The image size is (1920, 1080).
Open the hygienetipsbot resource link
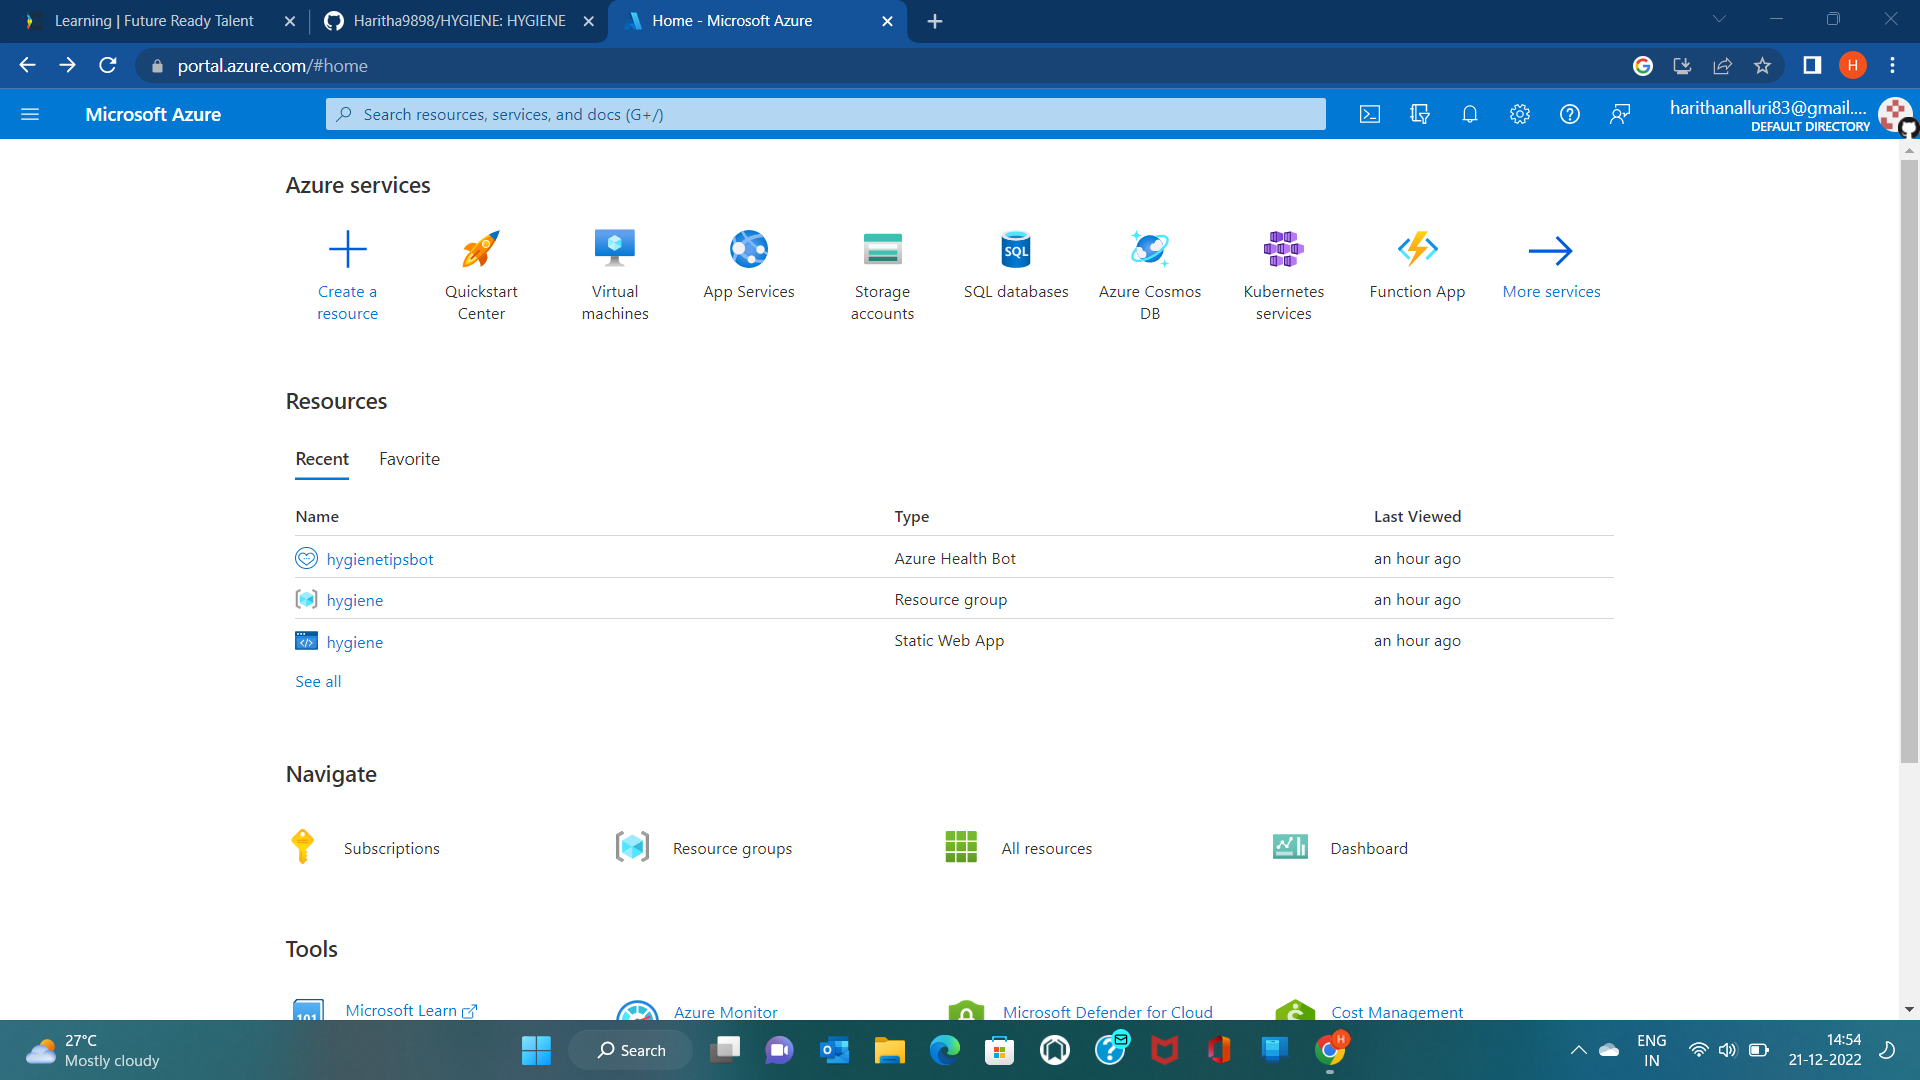tap(380, 559)
